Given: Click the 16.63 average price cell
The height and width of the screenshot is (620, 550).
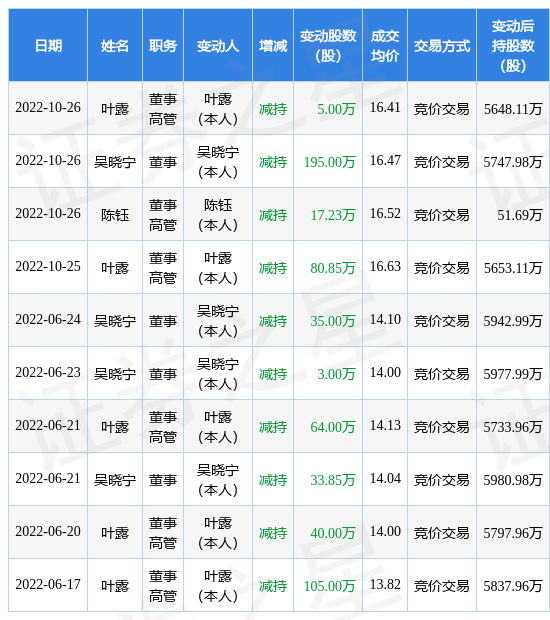Looking at the screenshot, I should pyautogui.click(x=385, y=266).
